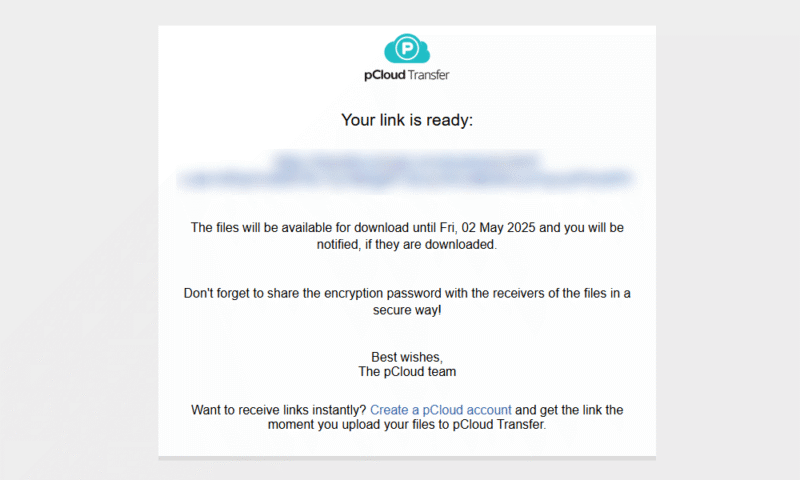Click the line mentioning upload your files
This screenshot has height=480, width=800.
(x=407, y=424)
